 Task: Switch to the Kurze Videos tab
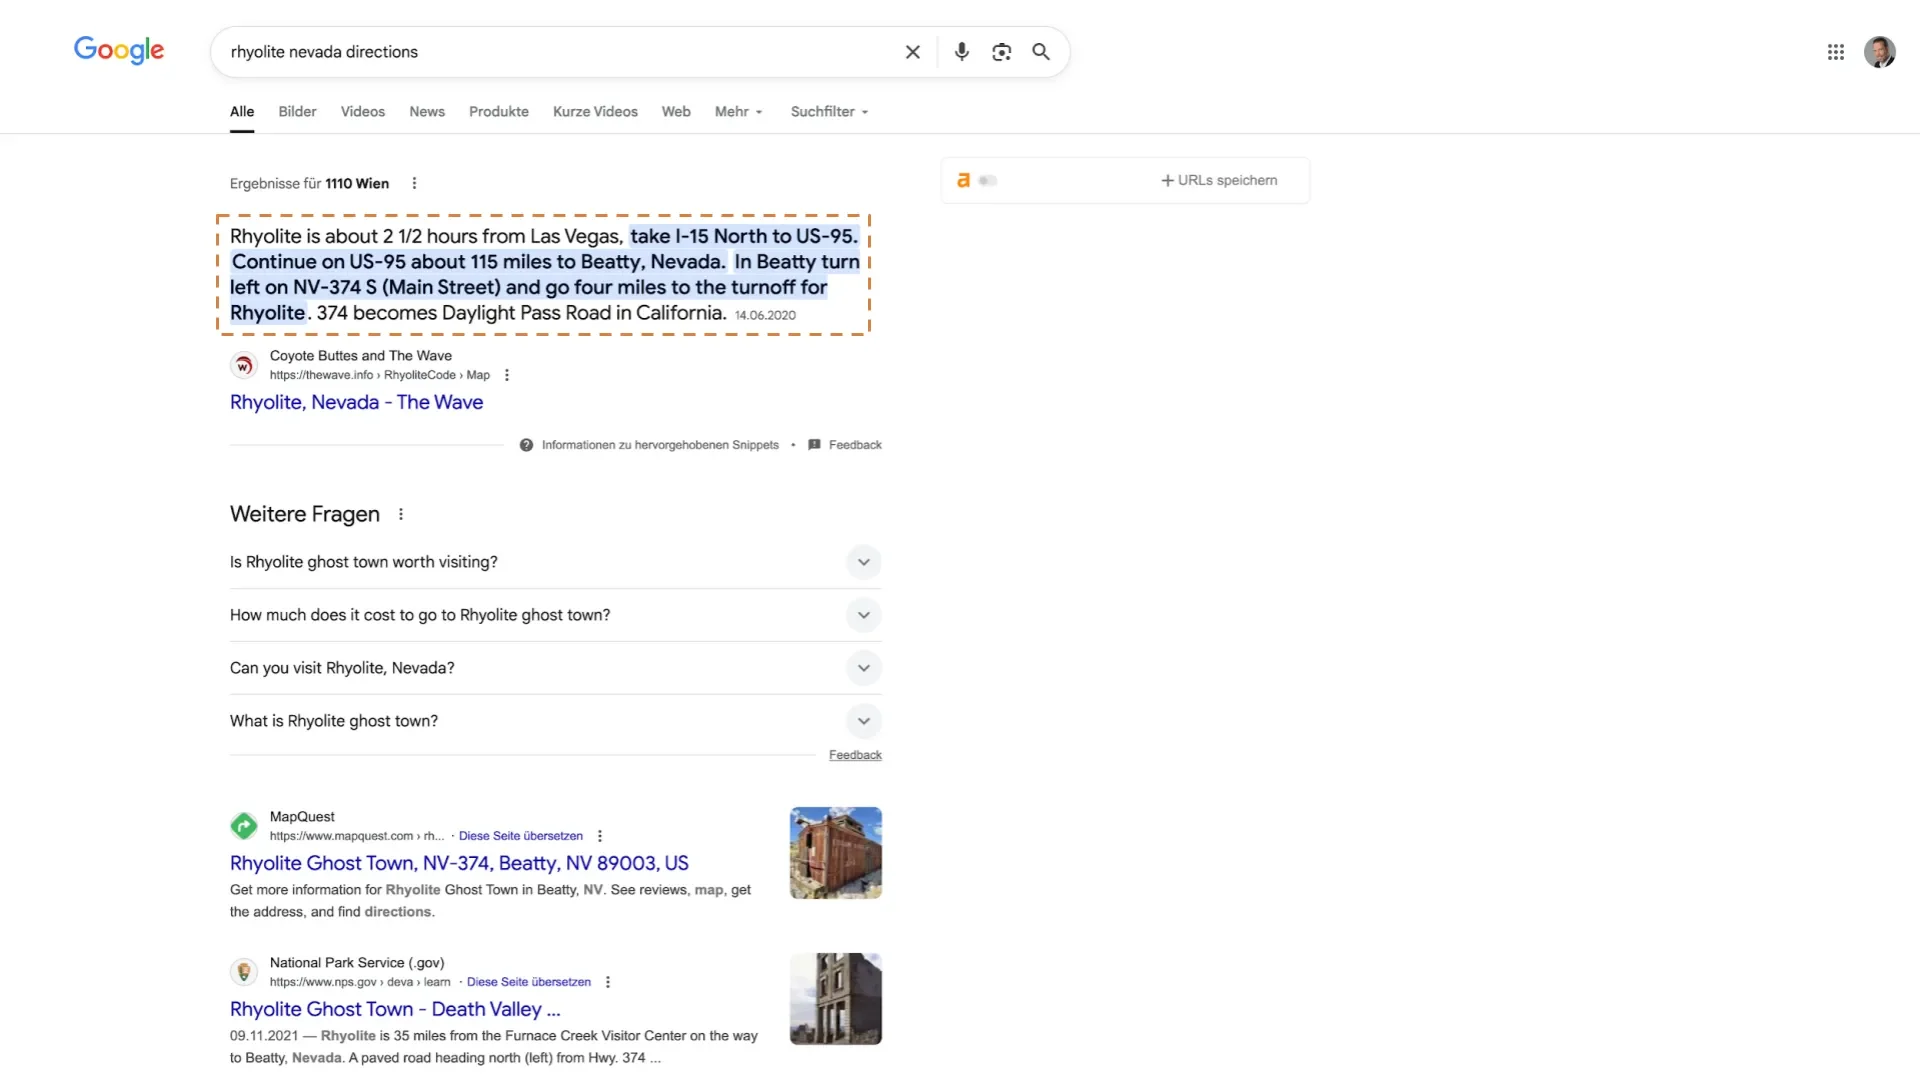[595, 112]
